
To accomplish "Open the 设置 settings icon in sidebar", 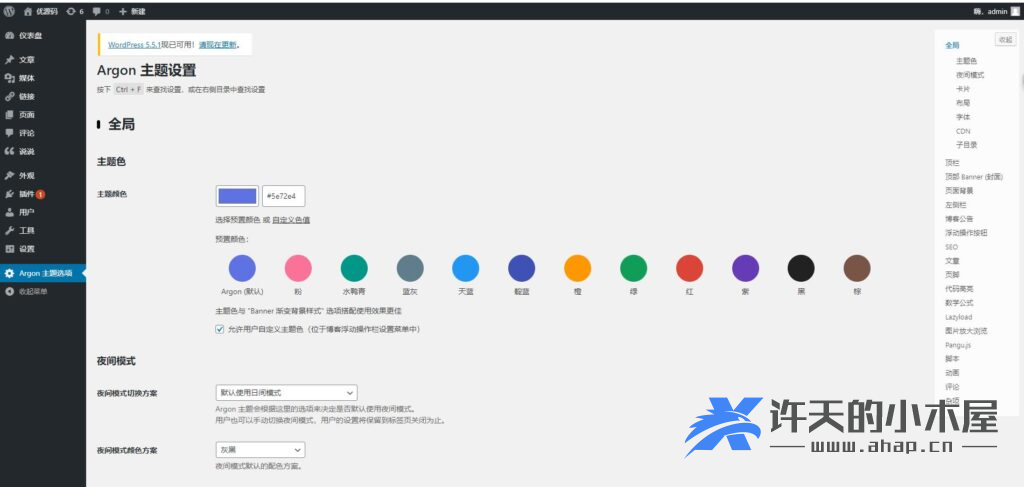I will [9, 249].
